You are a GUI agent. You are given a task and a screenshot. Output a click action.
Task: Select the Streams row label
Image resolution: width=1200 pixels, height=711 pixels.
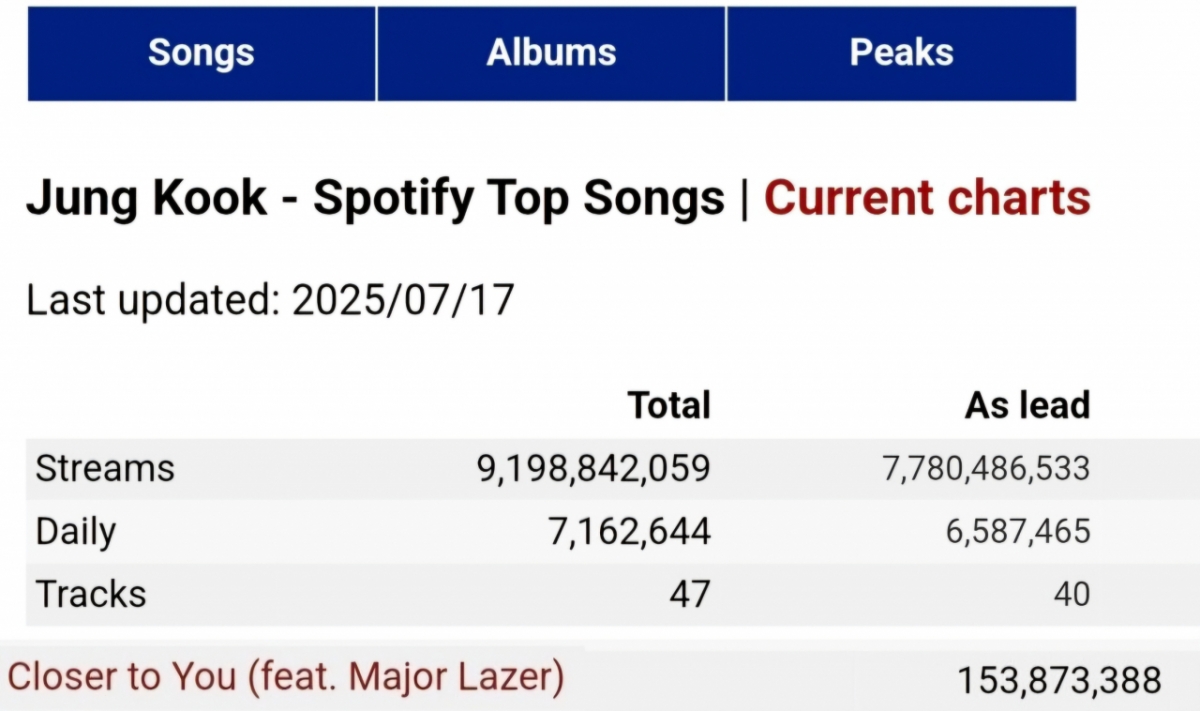(x=105, y=468)
